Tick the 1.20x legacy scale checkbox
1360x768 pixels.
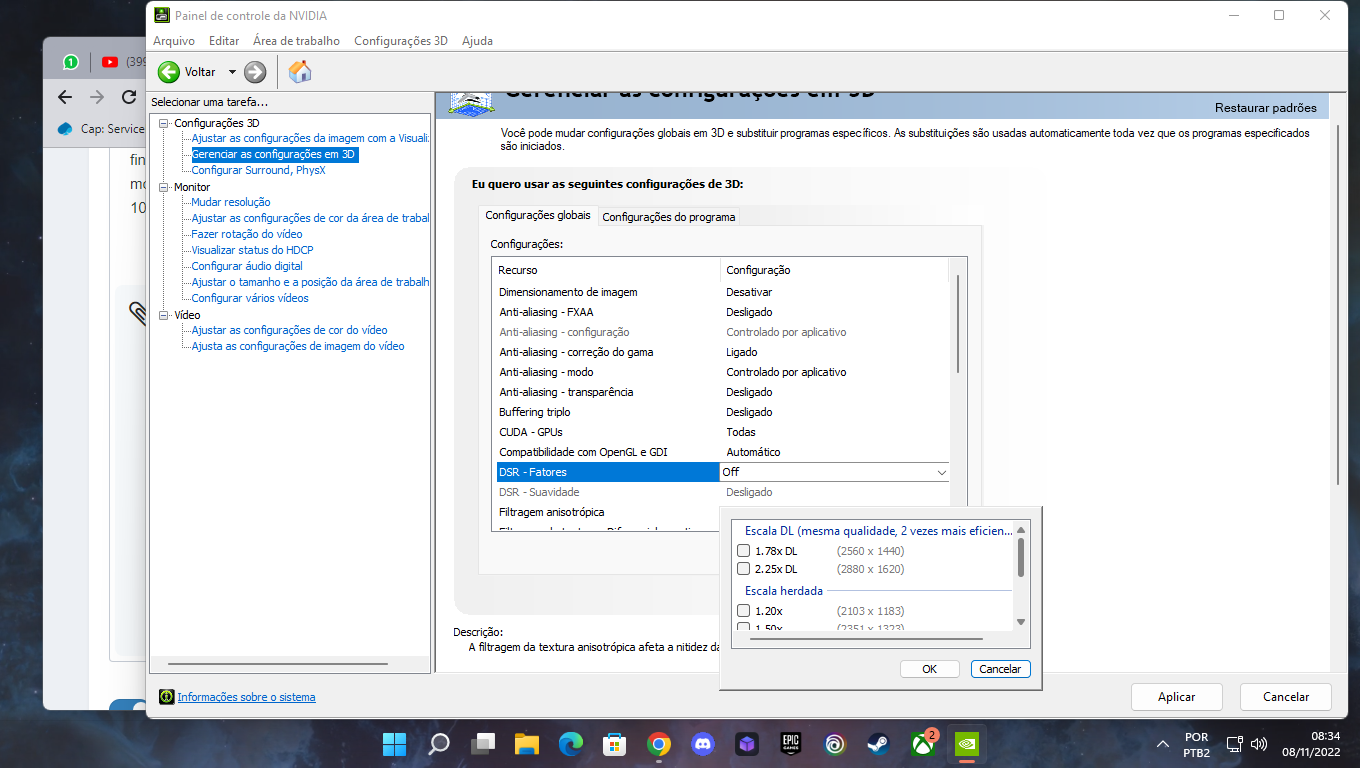point(743,611)
